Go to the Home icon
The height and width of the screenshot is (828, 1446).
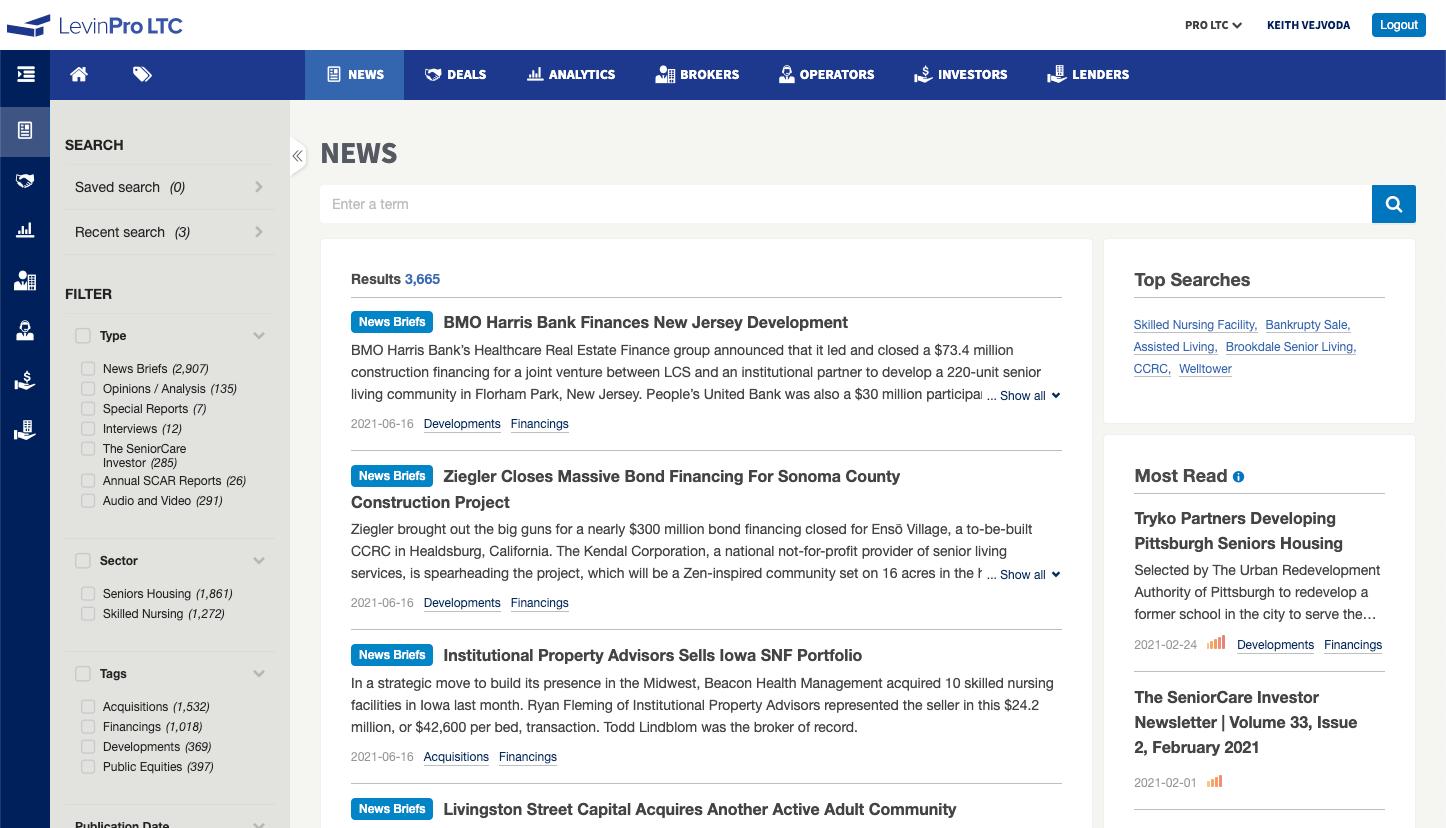coord(79,74)
